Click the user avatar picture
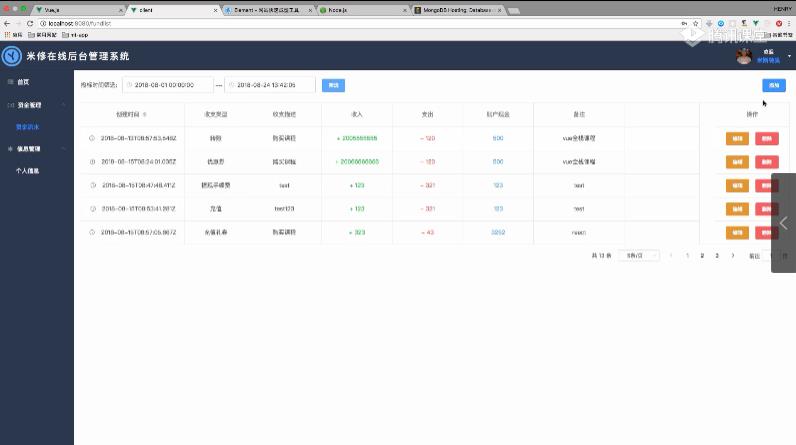The width and height of the screenshot is (796, 445). (x=744, y=56)
